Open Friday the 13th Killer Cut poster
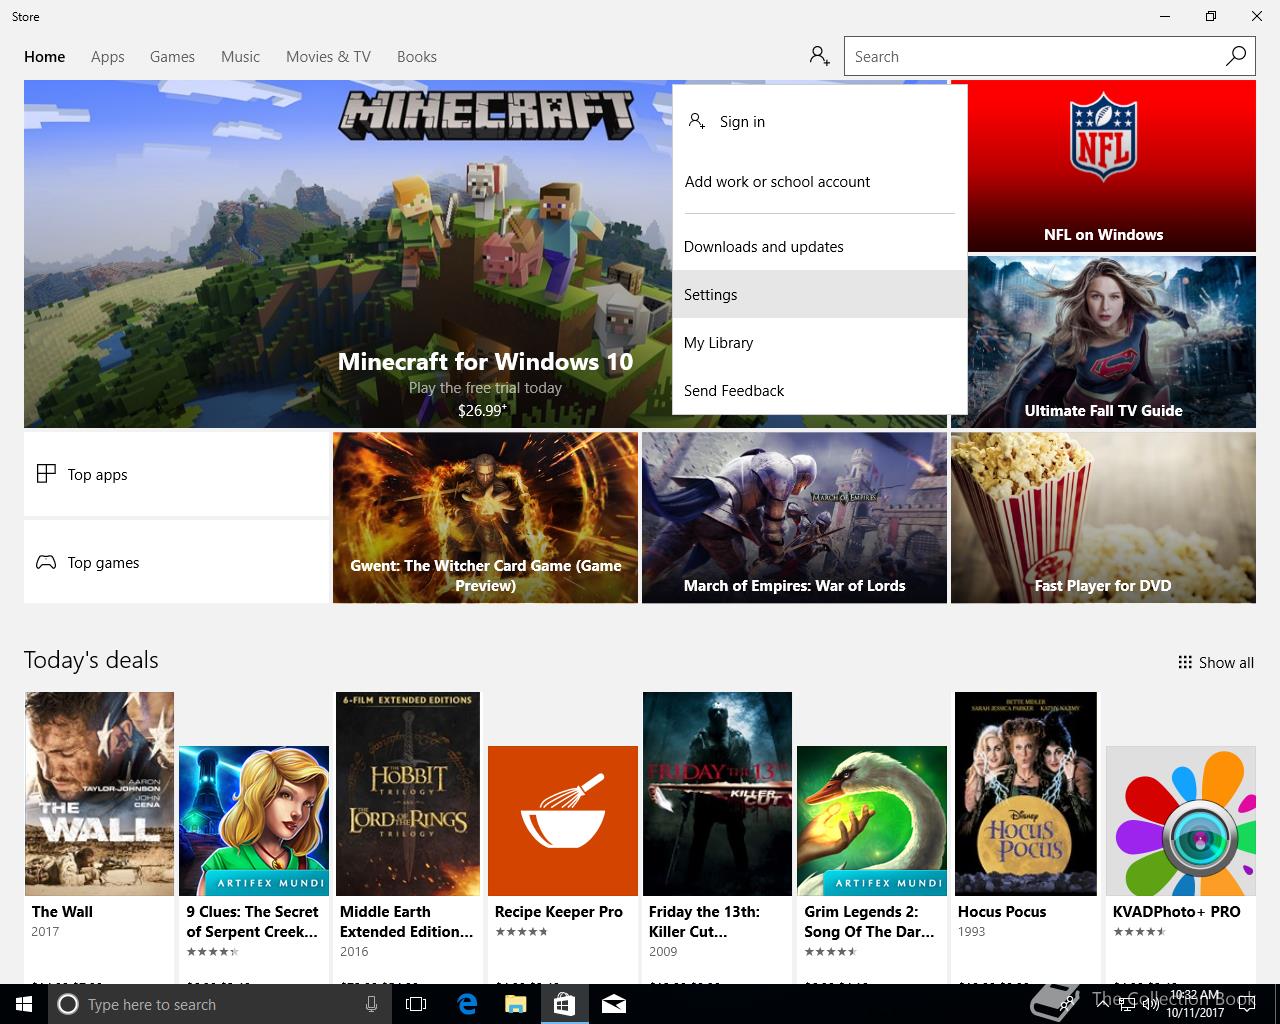 (x=717, y=794)
